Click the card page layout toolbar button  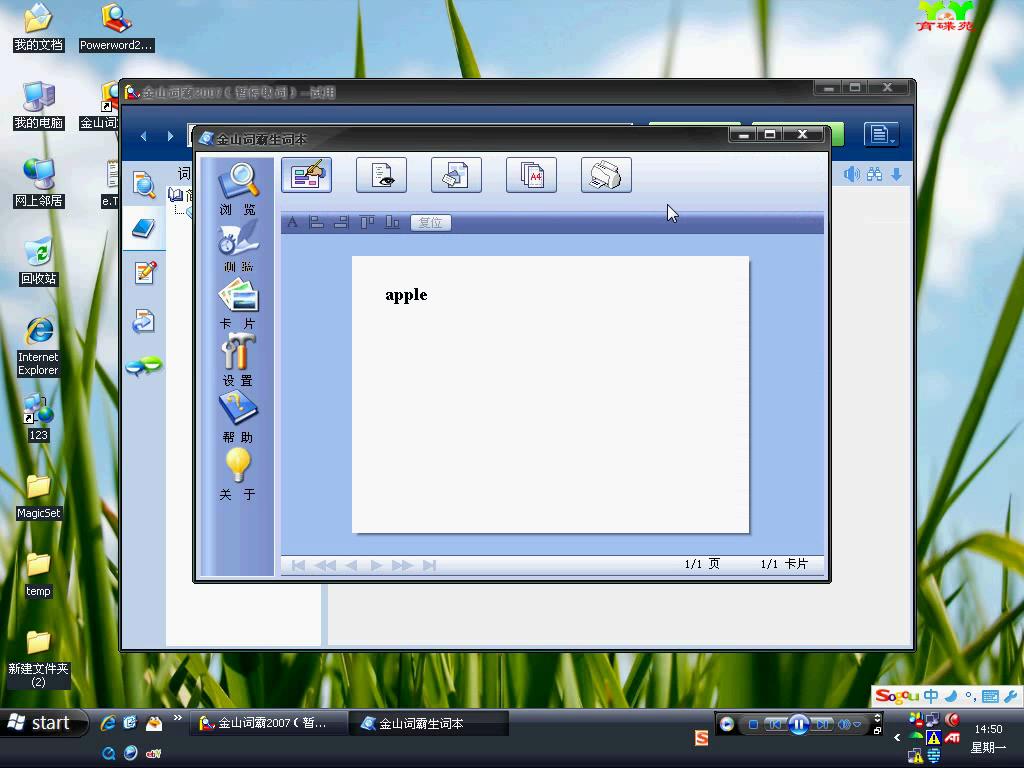[456, 175]
